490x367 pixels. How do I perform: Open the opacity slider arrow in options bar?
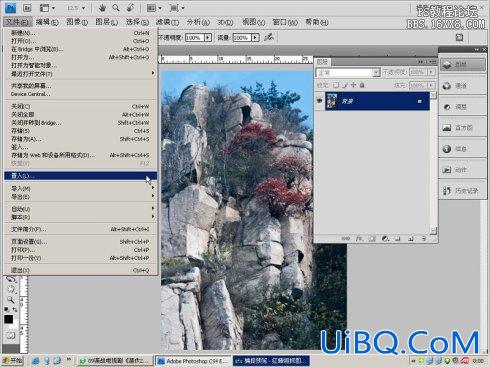(x=208, y=37)
